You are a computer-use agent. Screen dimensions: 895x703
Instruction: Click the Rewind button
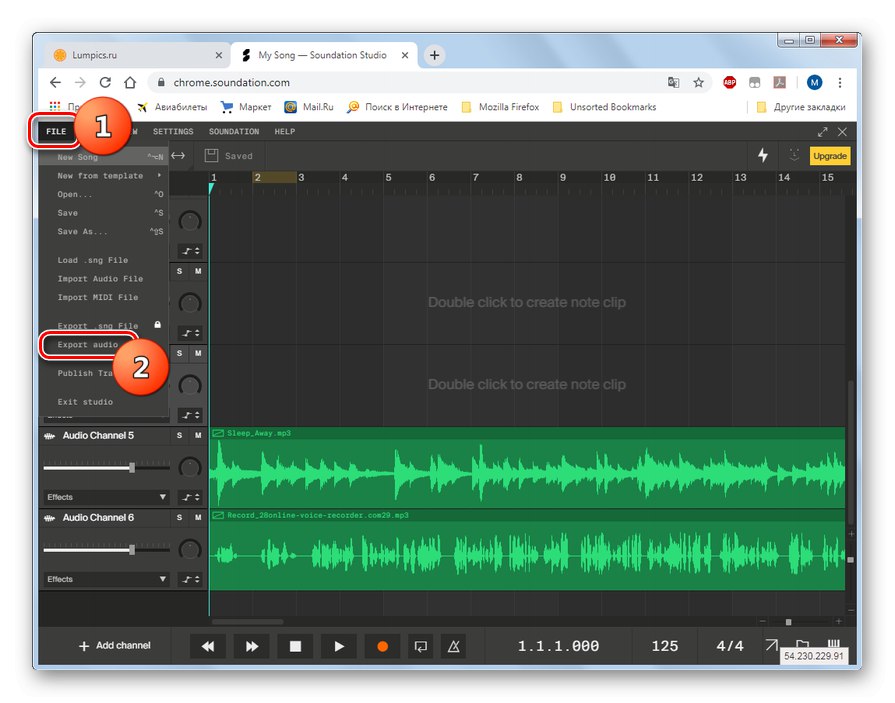coord(208,647)
